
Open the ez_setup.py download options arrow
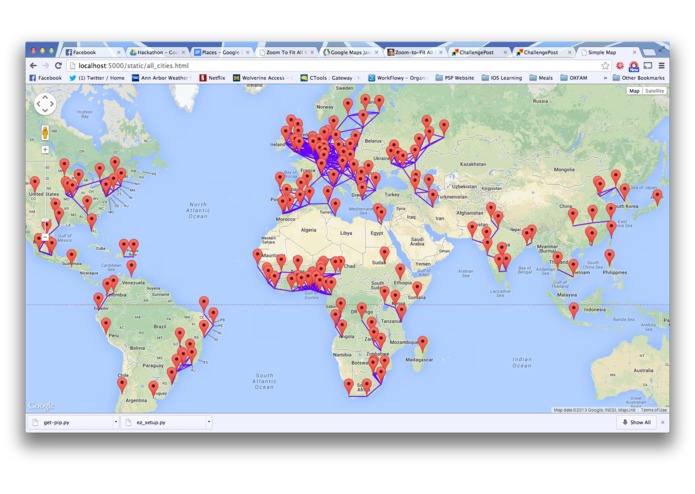[x=209, y=422]
